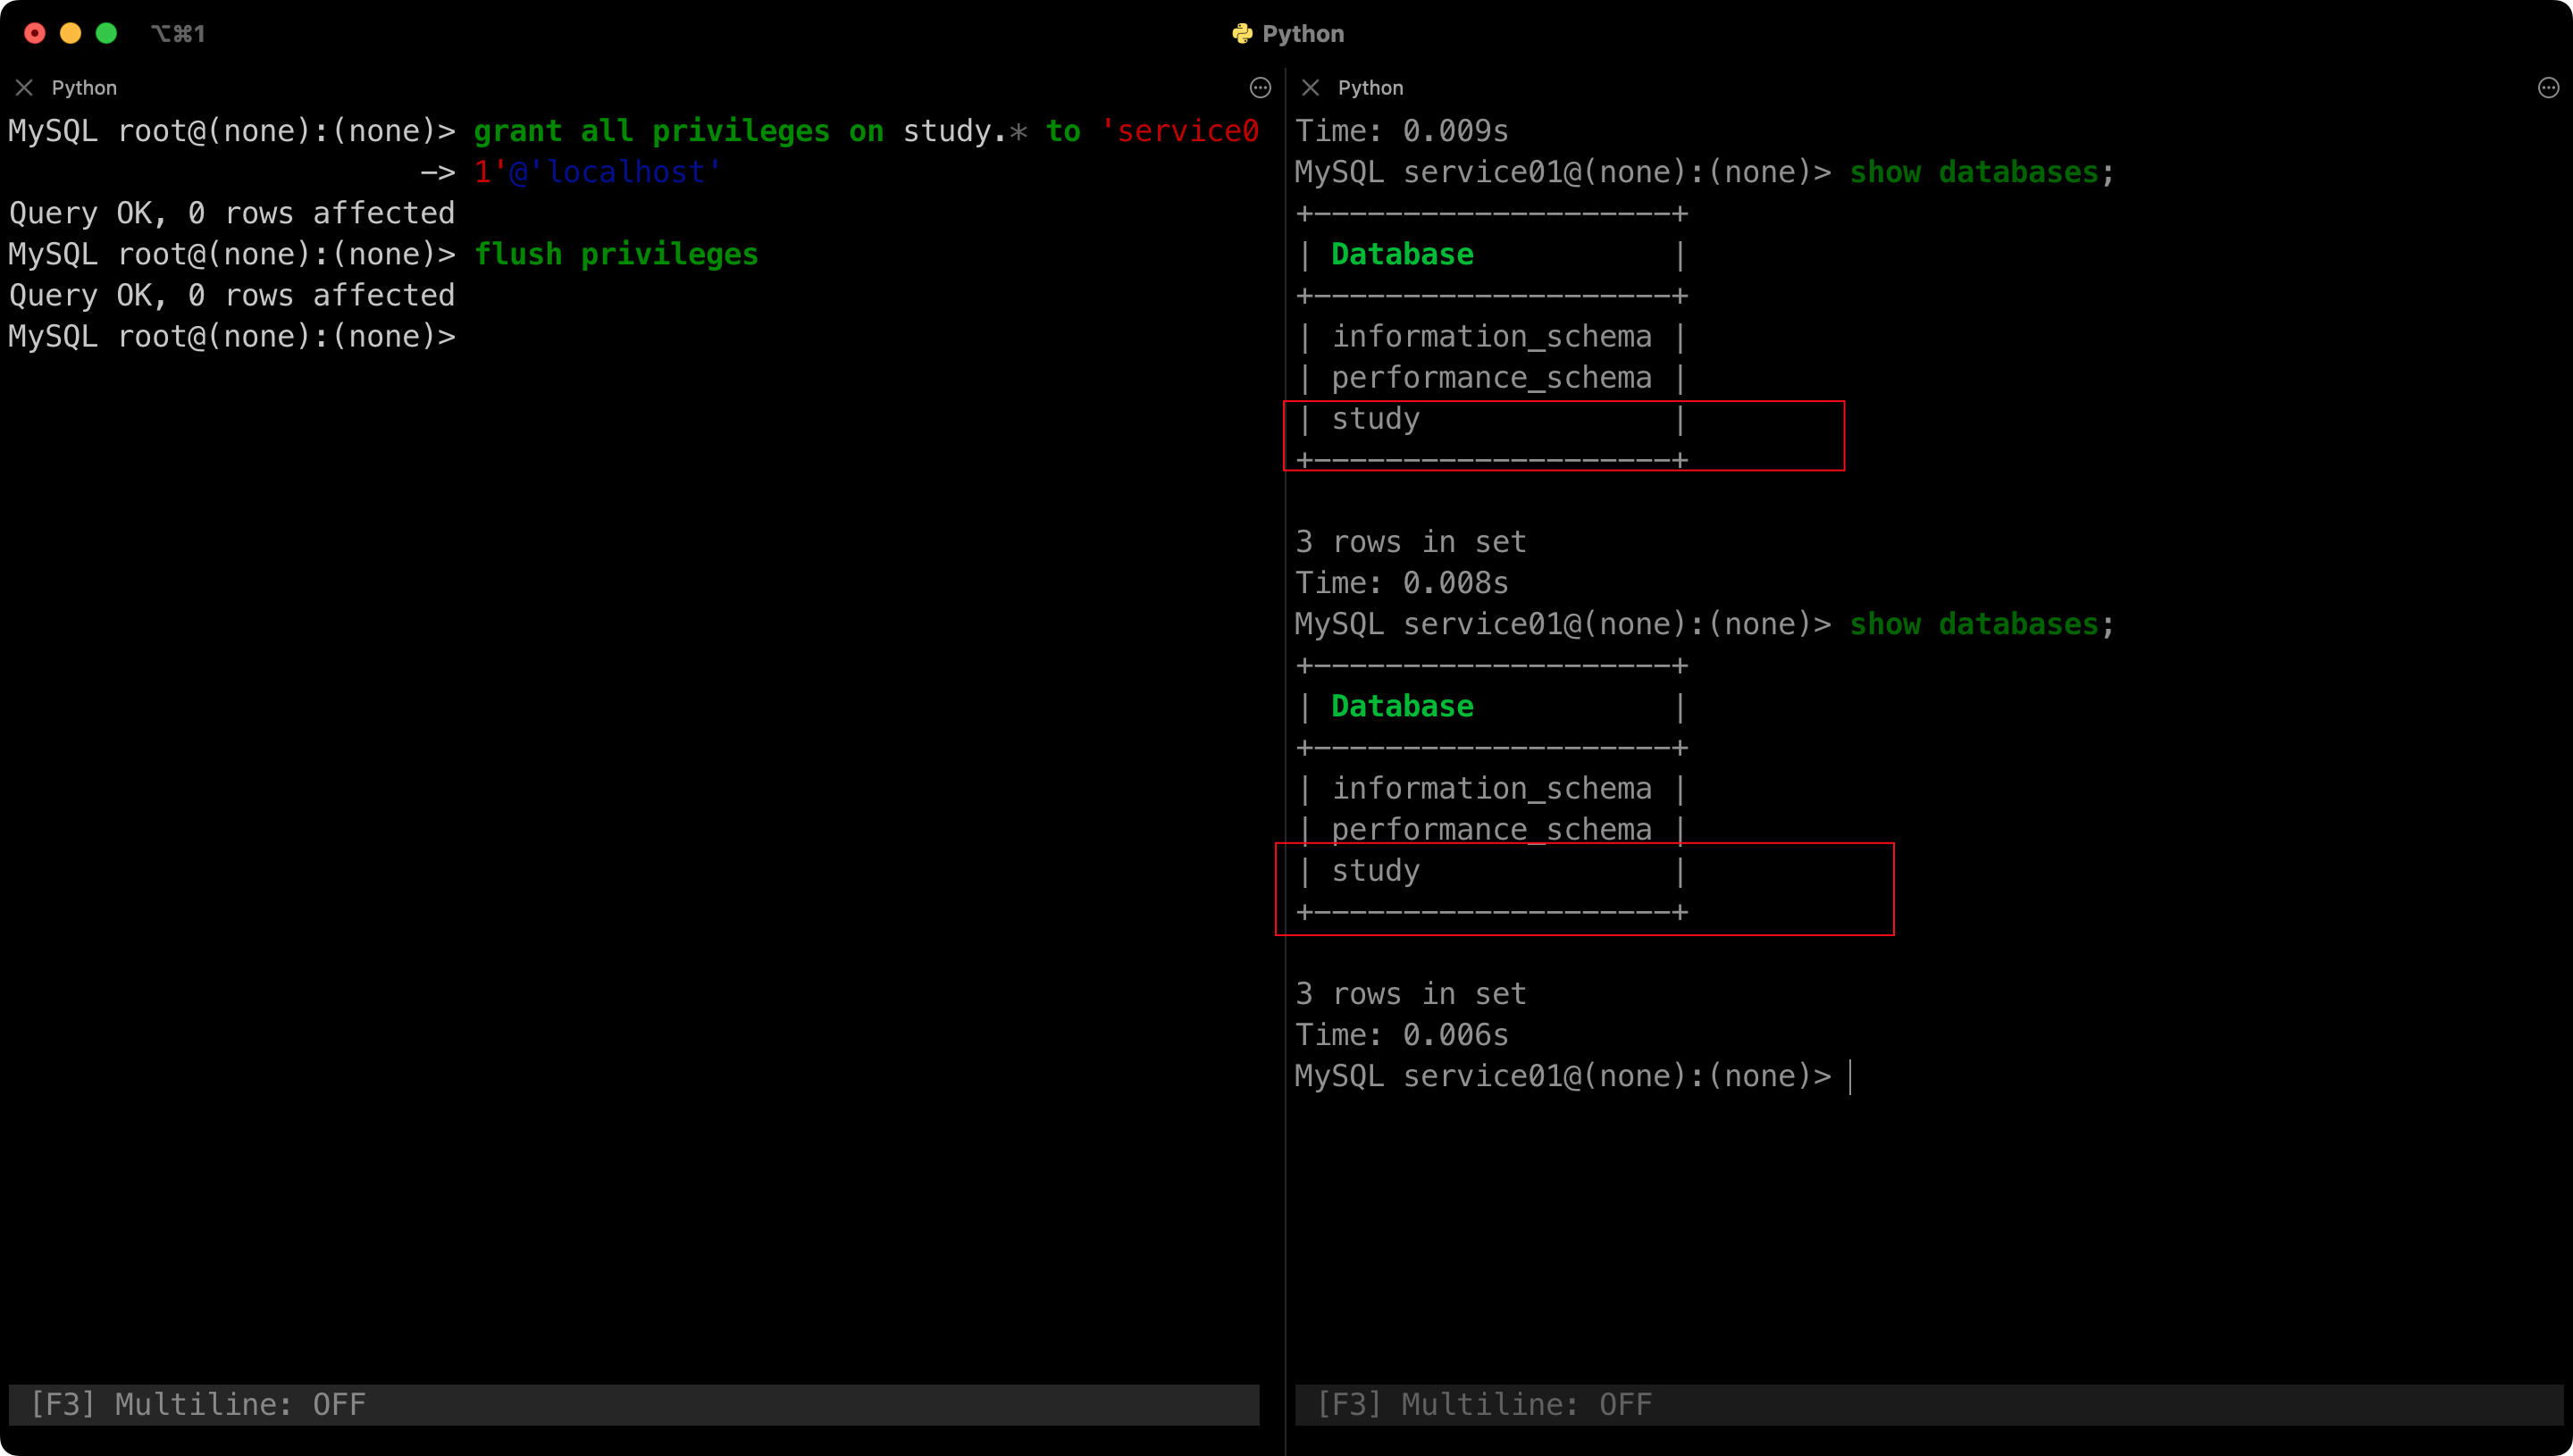This screenshot has height=1456, width=2573.
Task: Select the left pane Python title
Action: [84, 88]
